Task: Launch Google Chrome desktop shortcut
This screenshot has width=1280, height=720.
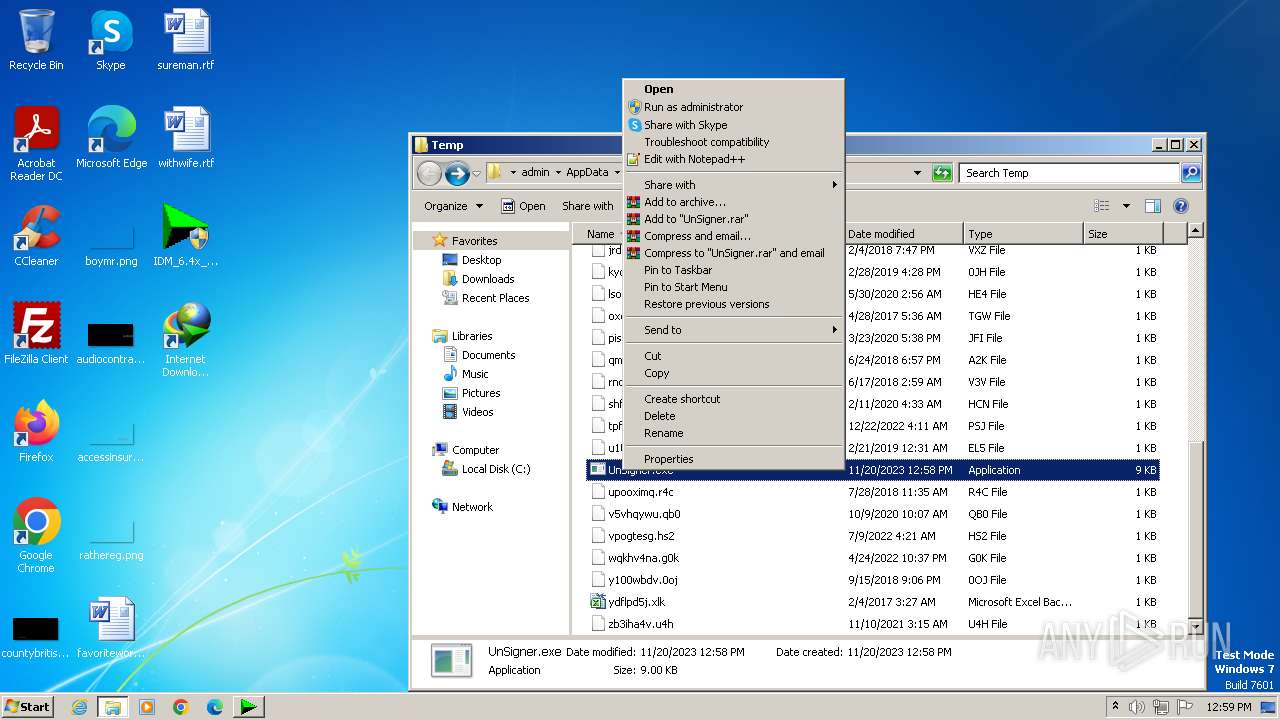Action: [x=36, y=536]
